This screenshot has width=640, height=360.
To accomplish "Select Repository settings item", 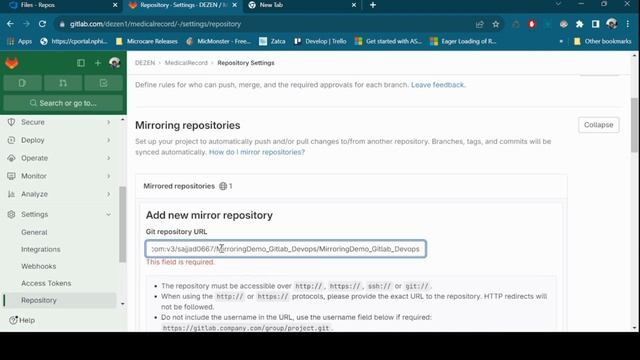I will [59, 300].
